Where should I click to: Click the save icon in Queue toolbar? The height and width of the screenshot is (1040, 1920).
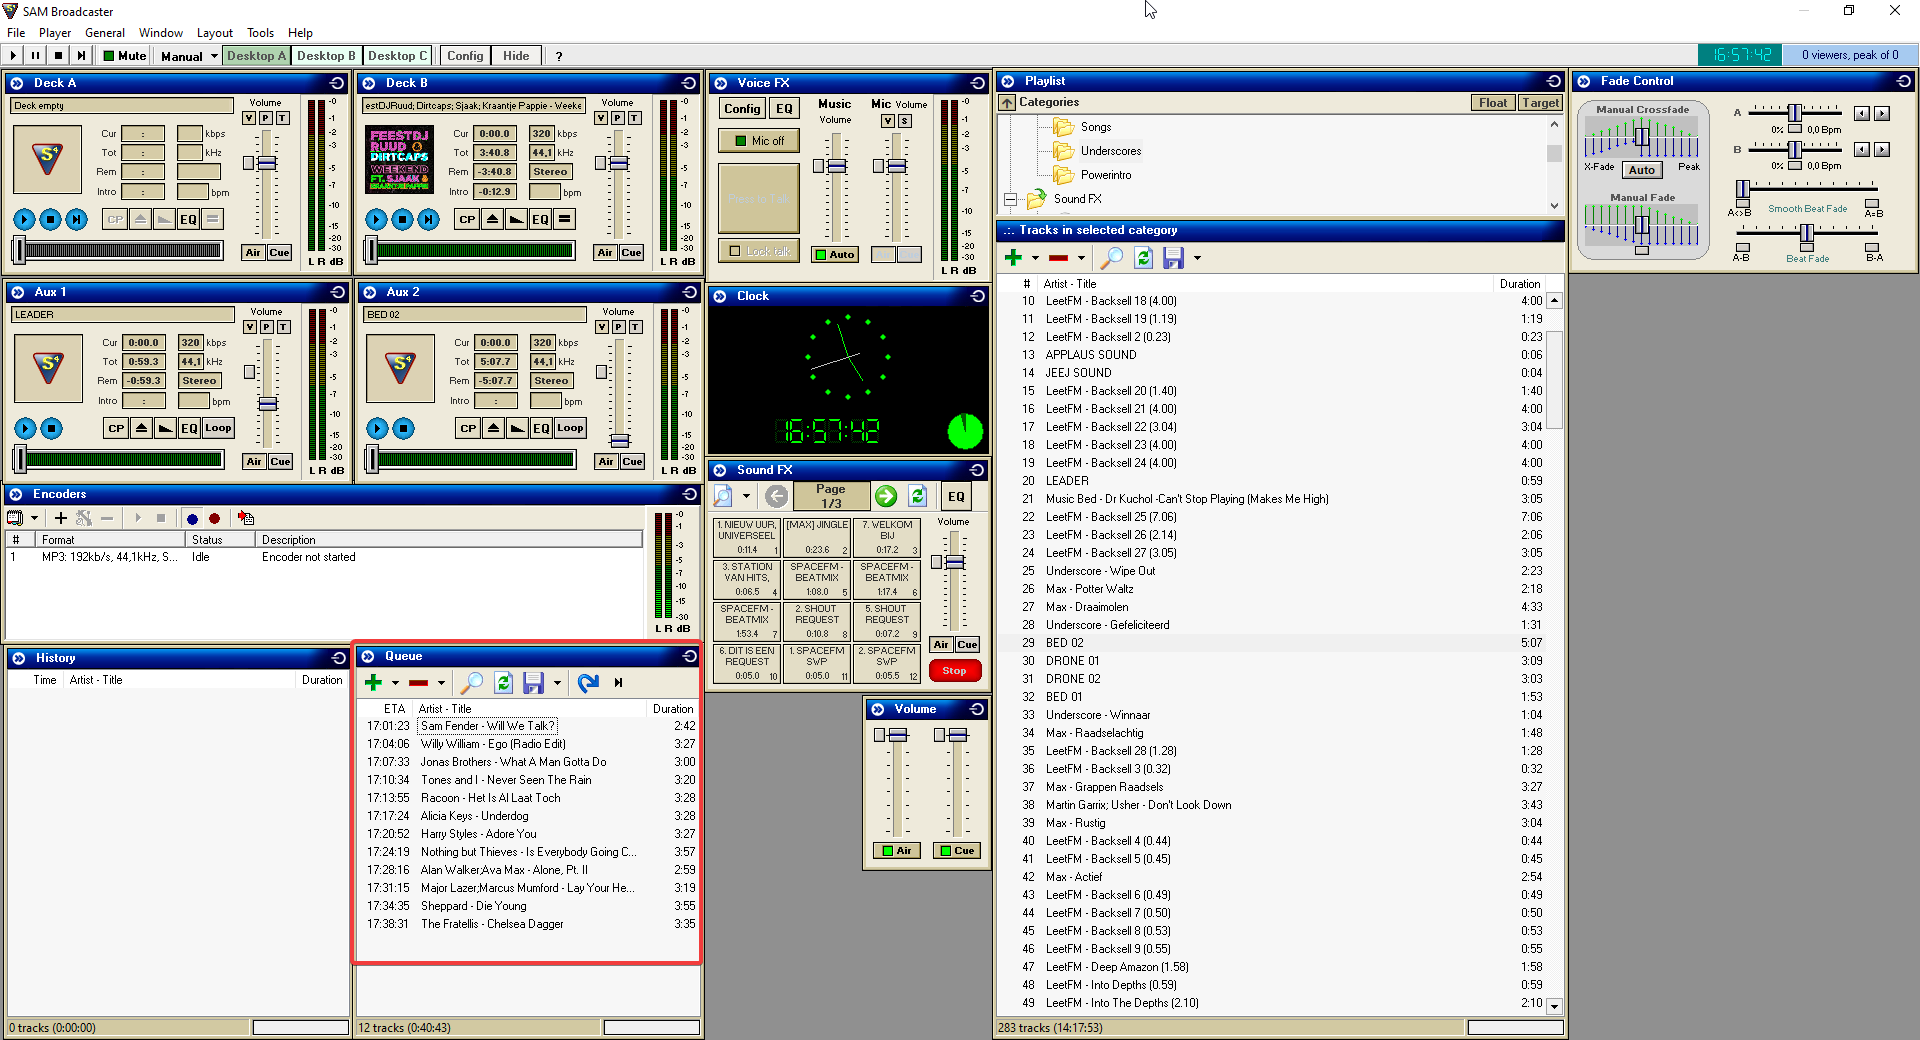533,683
